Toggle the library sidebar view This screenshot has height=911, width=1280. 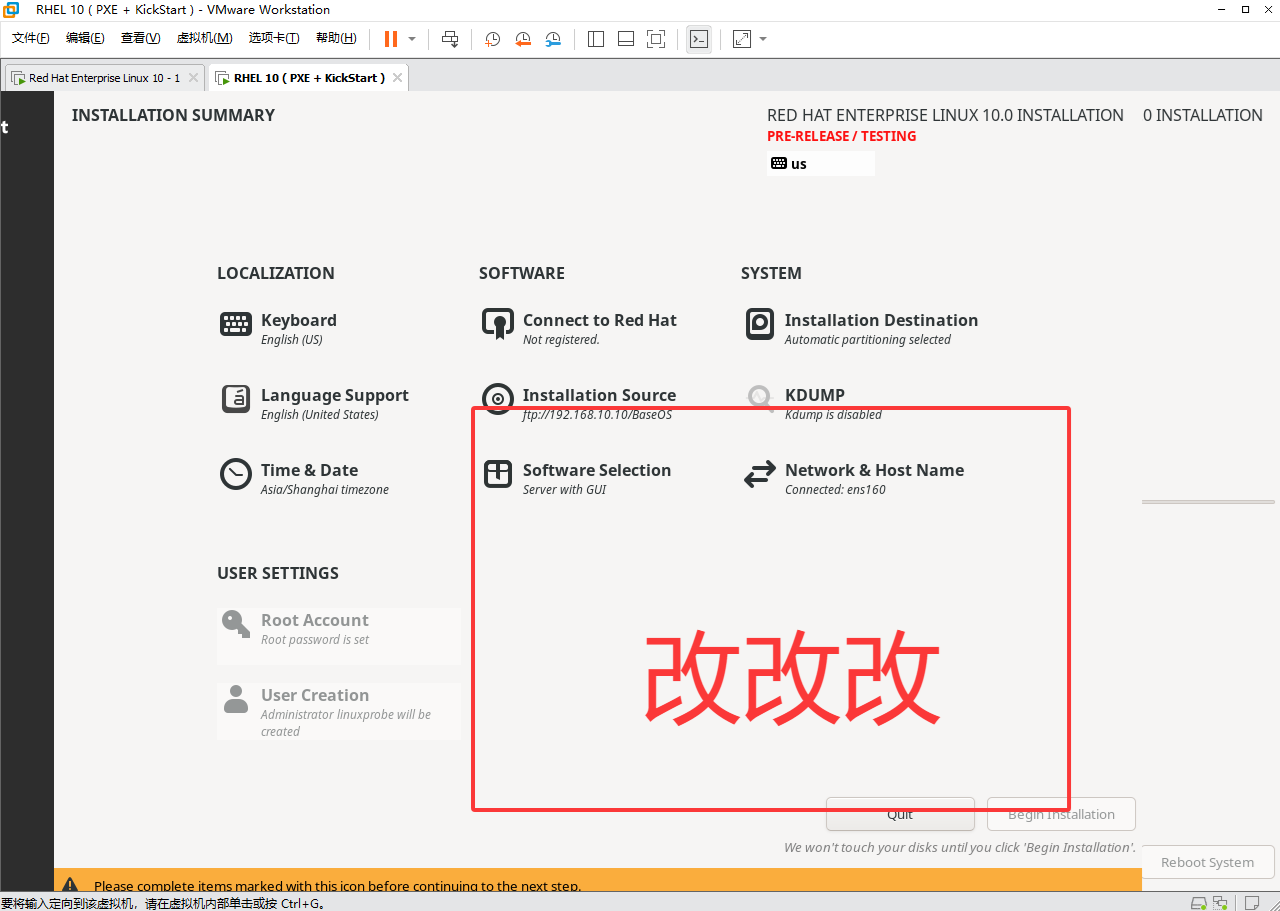(596, 39)
